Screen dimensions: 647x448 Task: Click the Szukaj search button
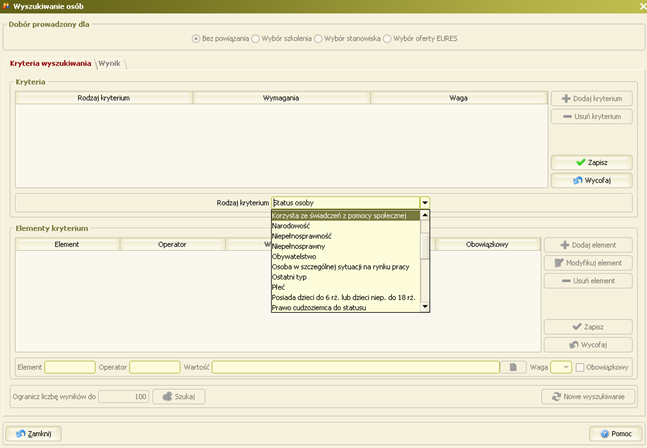point(179,397)
